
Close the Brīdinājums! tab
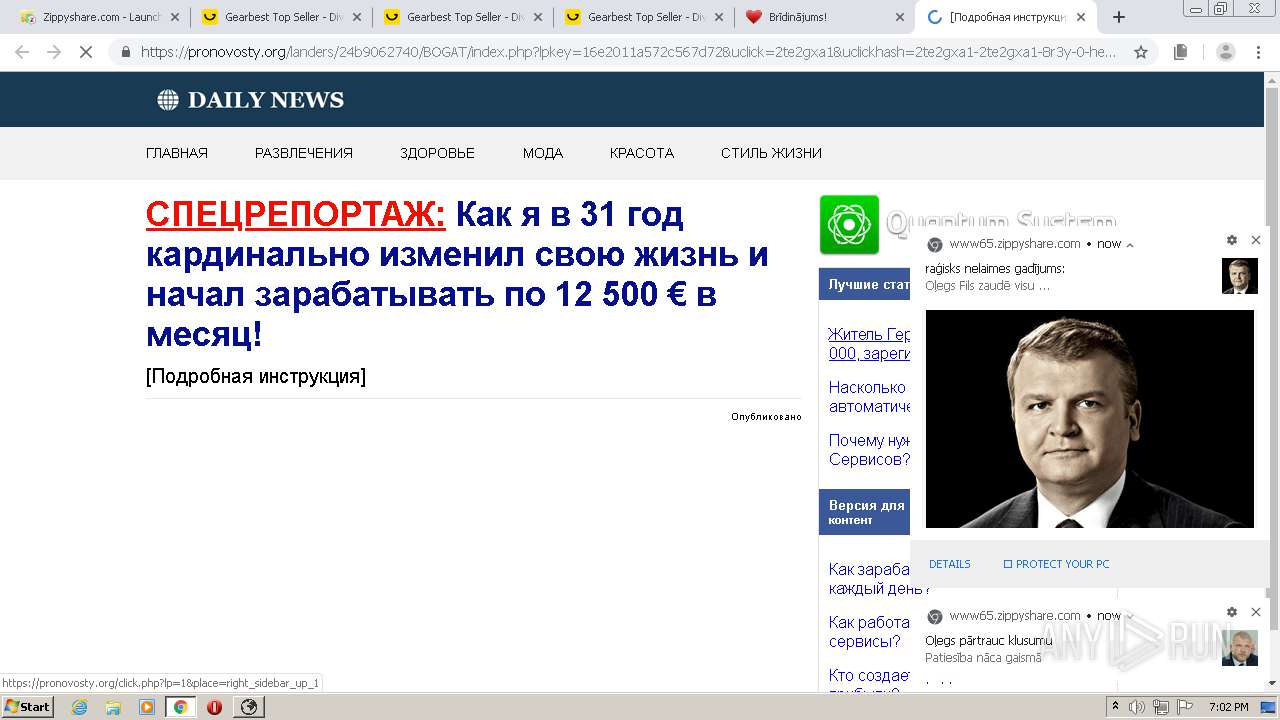click(x=899, y=17)
